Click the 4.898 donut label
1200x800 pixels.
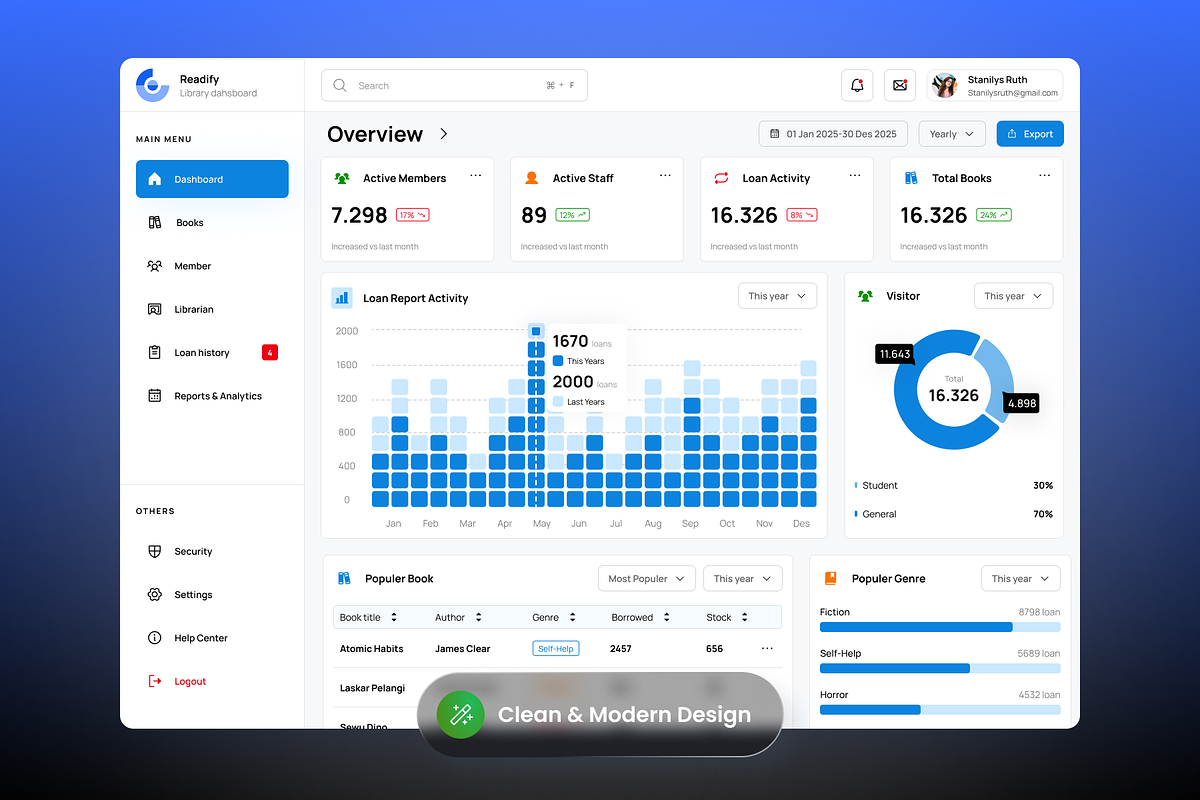click(x=1022, y=403)
